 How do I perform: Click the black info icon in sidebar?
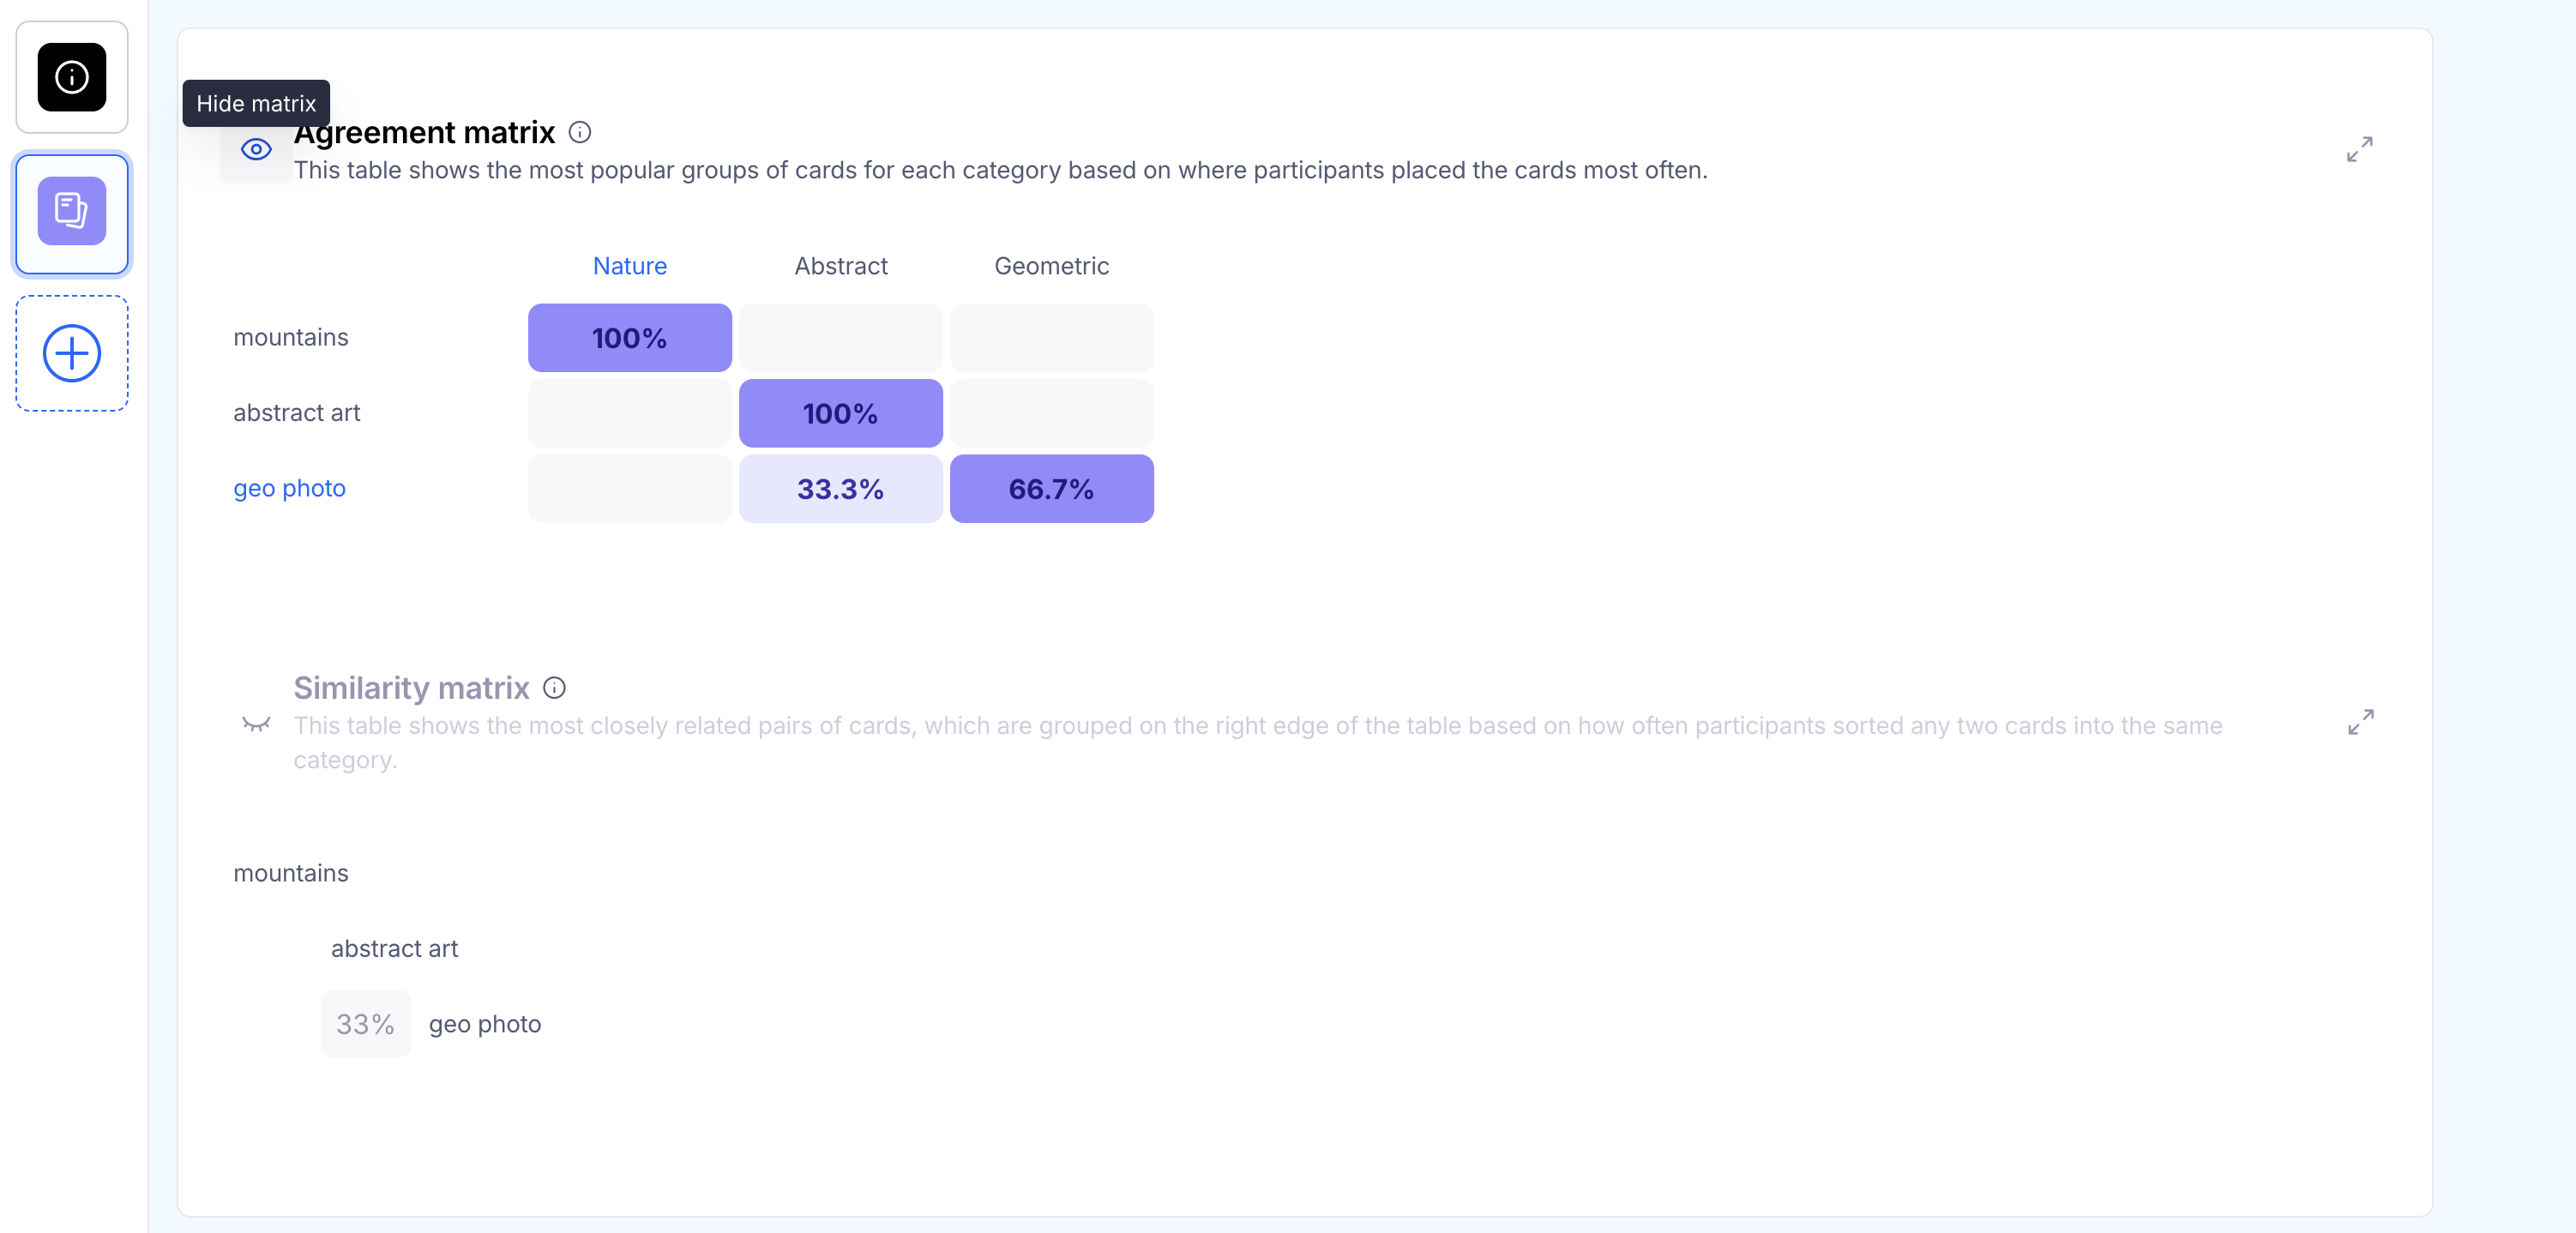point(72,77)
